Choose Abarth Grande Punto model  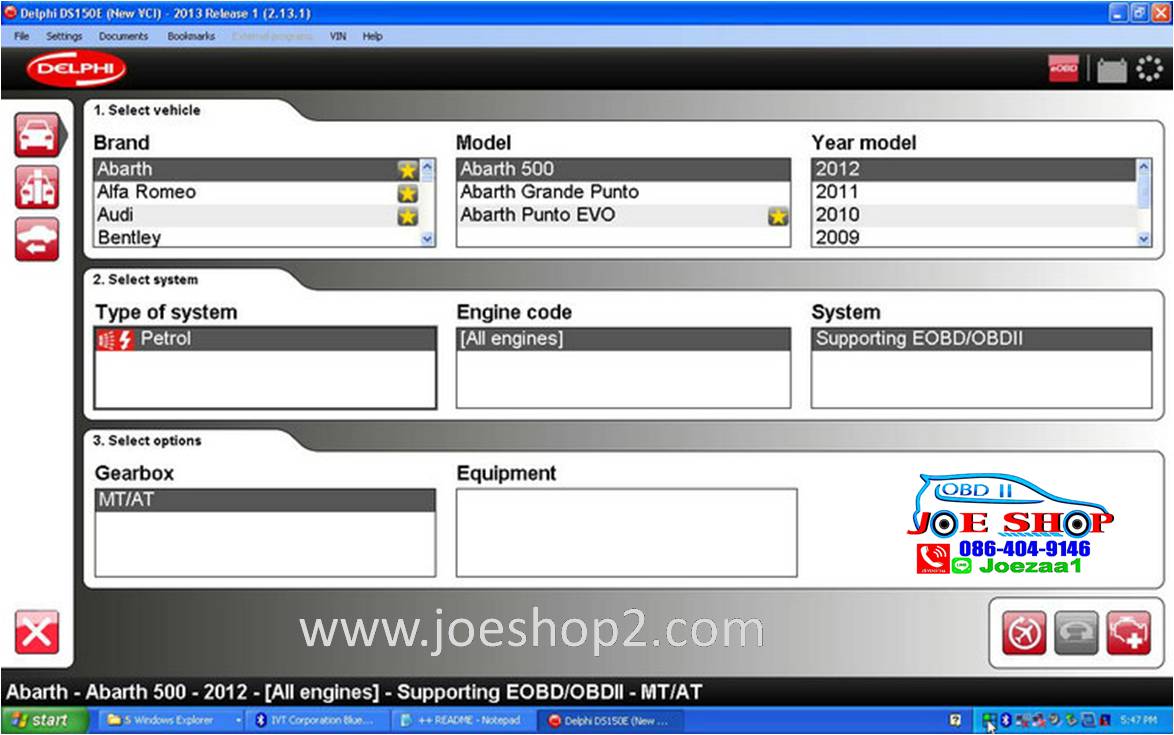tap(549, 192)
